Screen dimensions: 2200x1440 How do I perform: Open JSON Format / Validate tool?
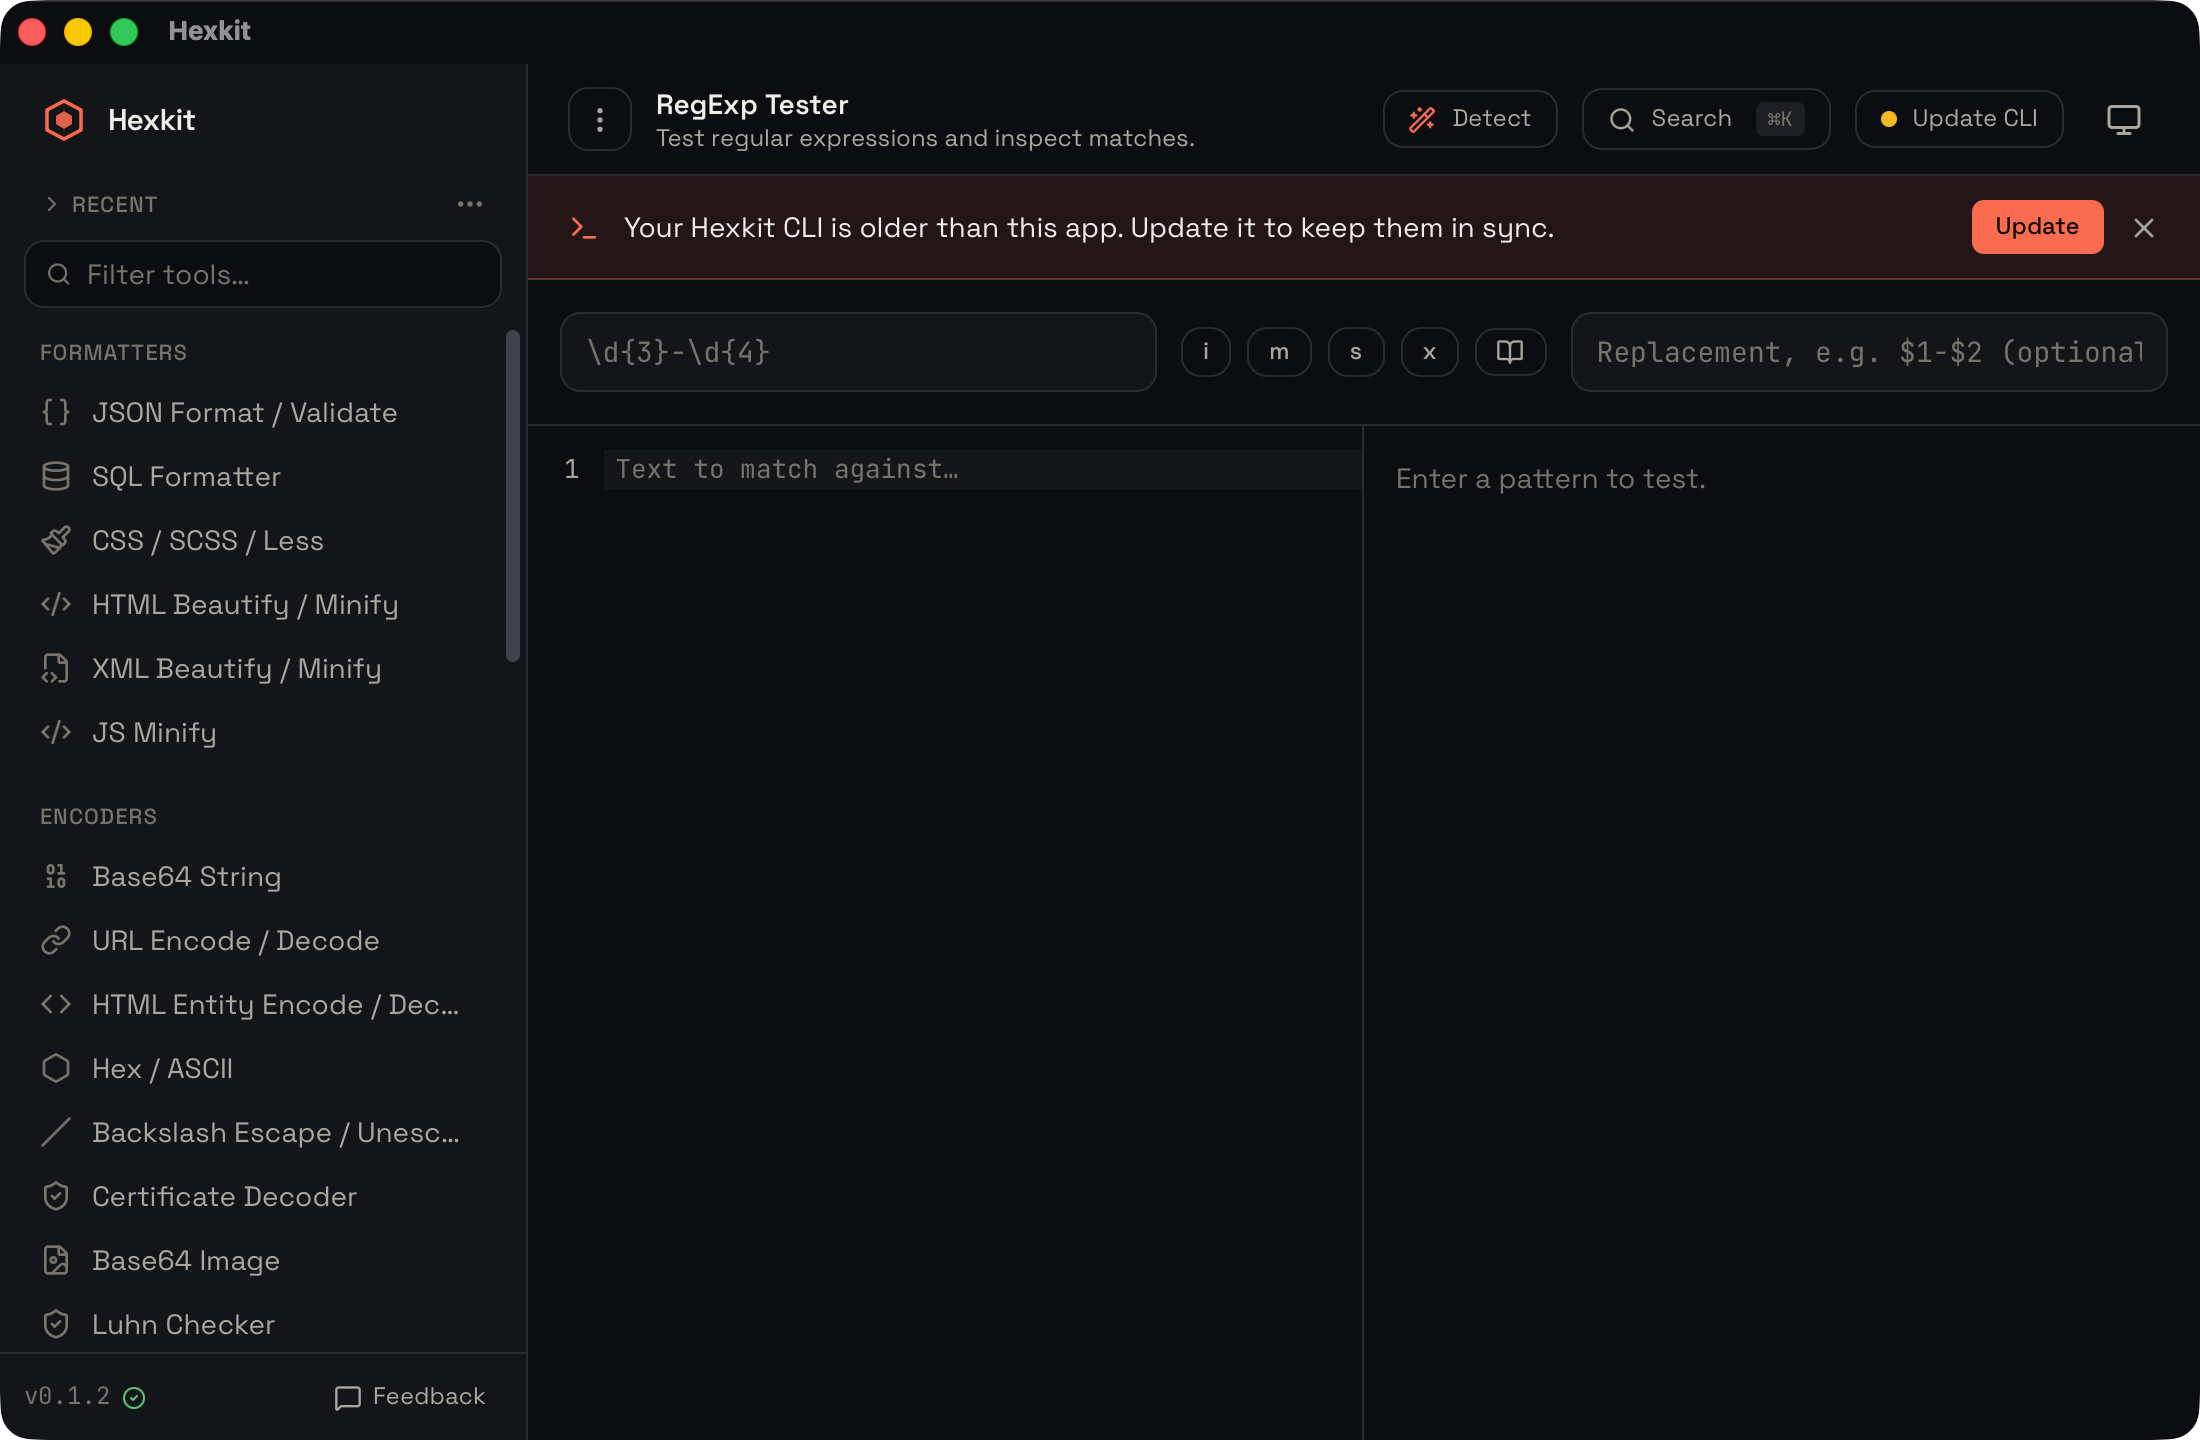click(263, 413)
